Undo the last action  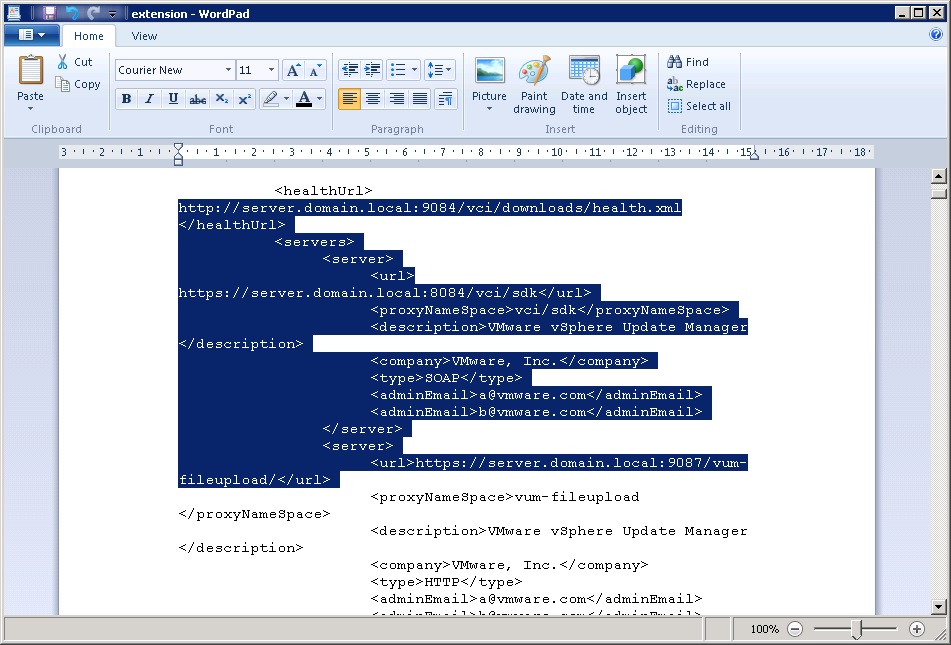point(72,13)
